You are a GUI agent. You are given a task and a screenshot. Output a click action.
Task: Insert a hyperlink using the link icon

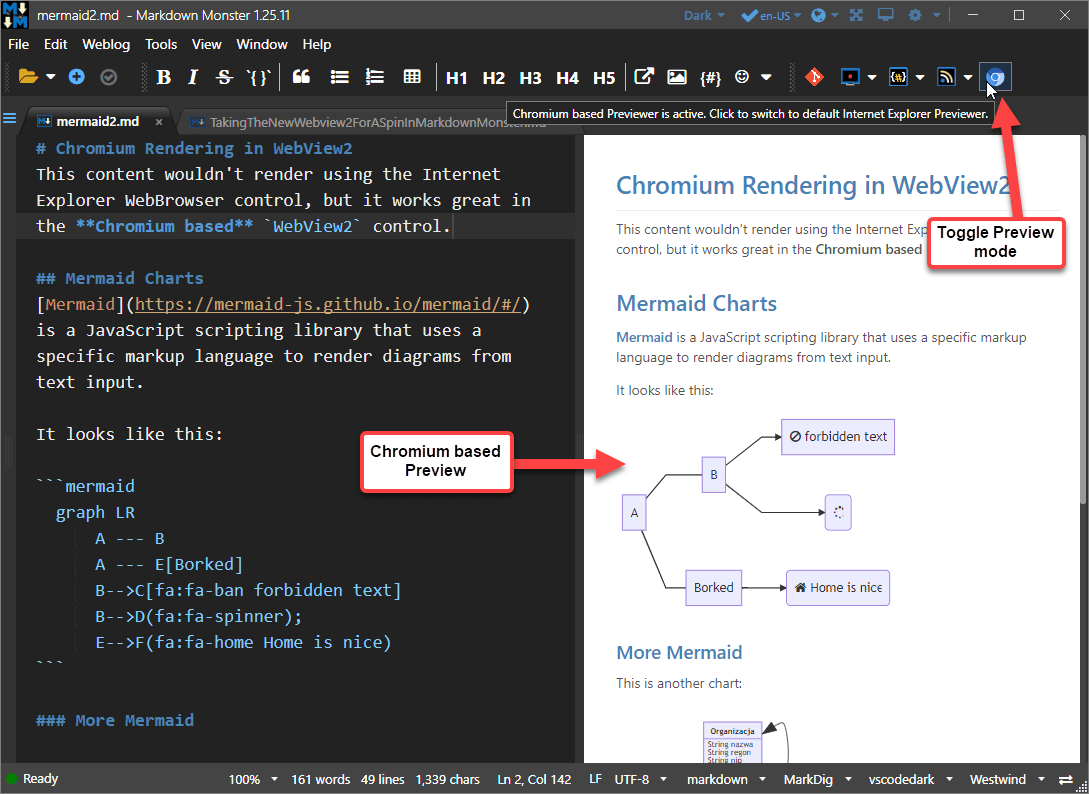[644, 76]
